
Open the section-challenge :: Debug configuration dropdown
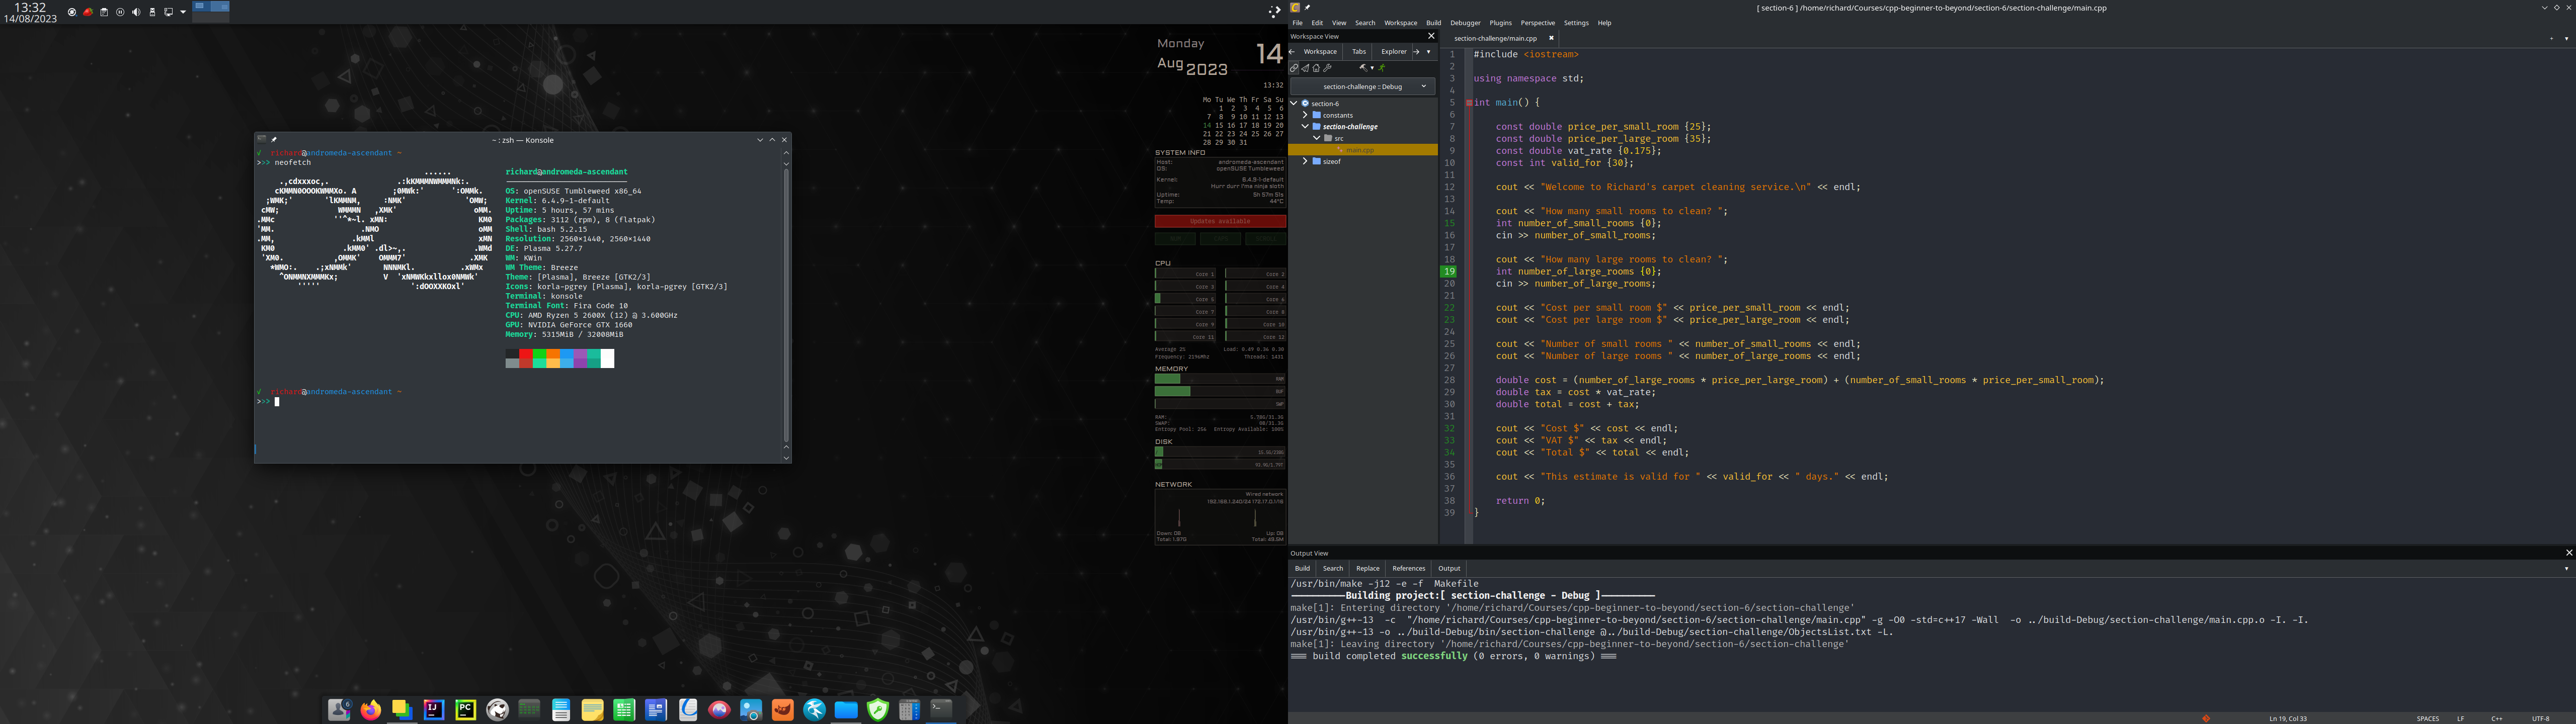click(1363, 86)
